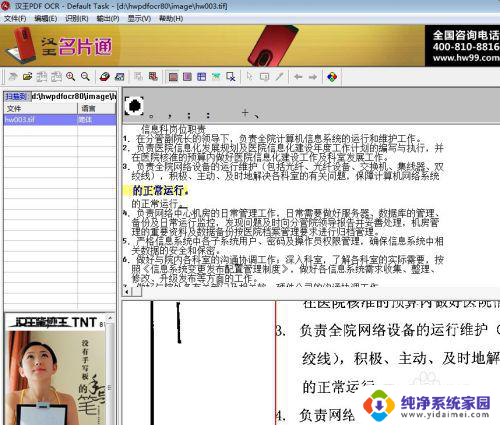500x425 pixels.
Task: Open the 文件(F) menu
Action: click(x=15, y=19)
